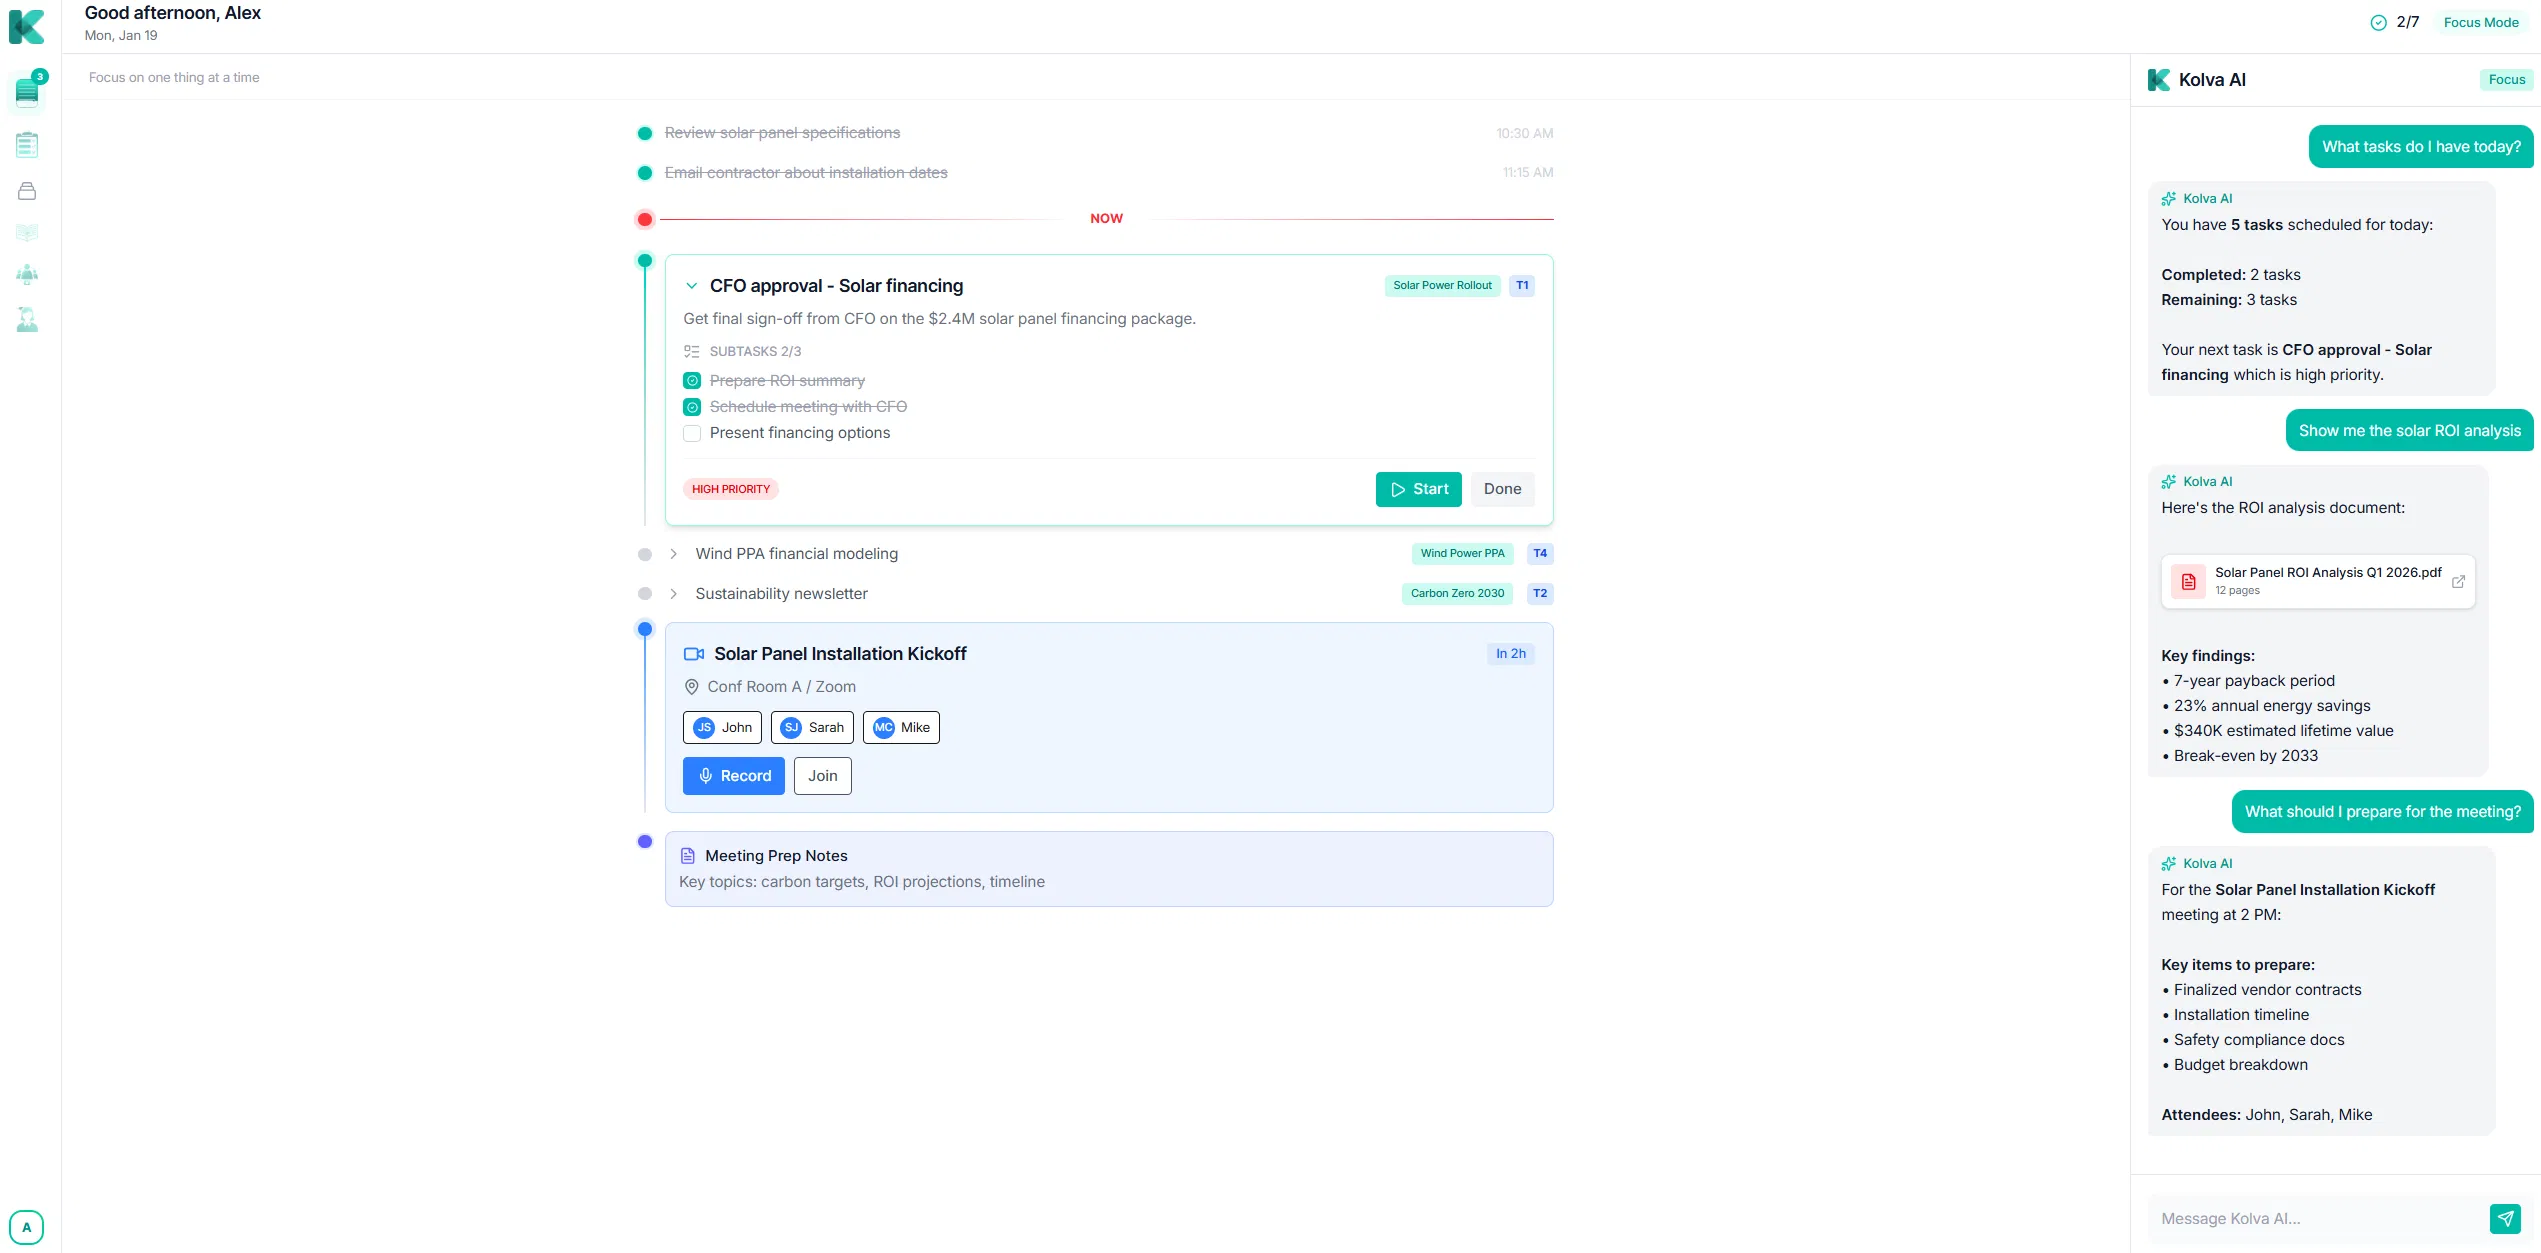
Task: Click the send message paper plane icon
Action: point(2506,1218)
